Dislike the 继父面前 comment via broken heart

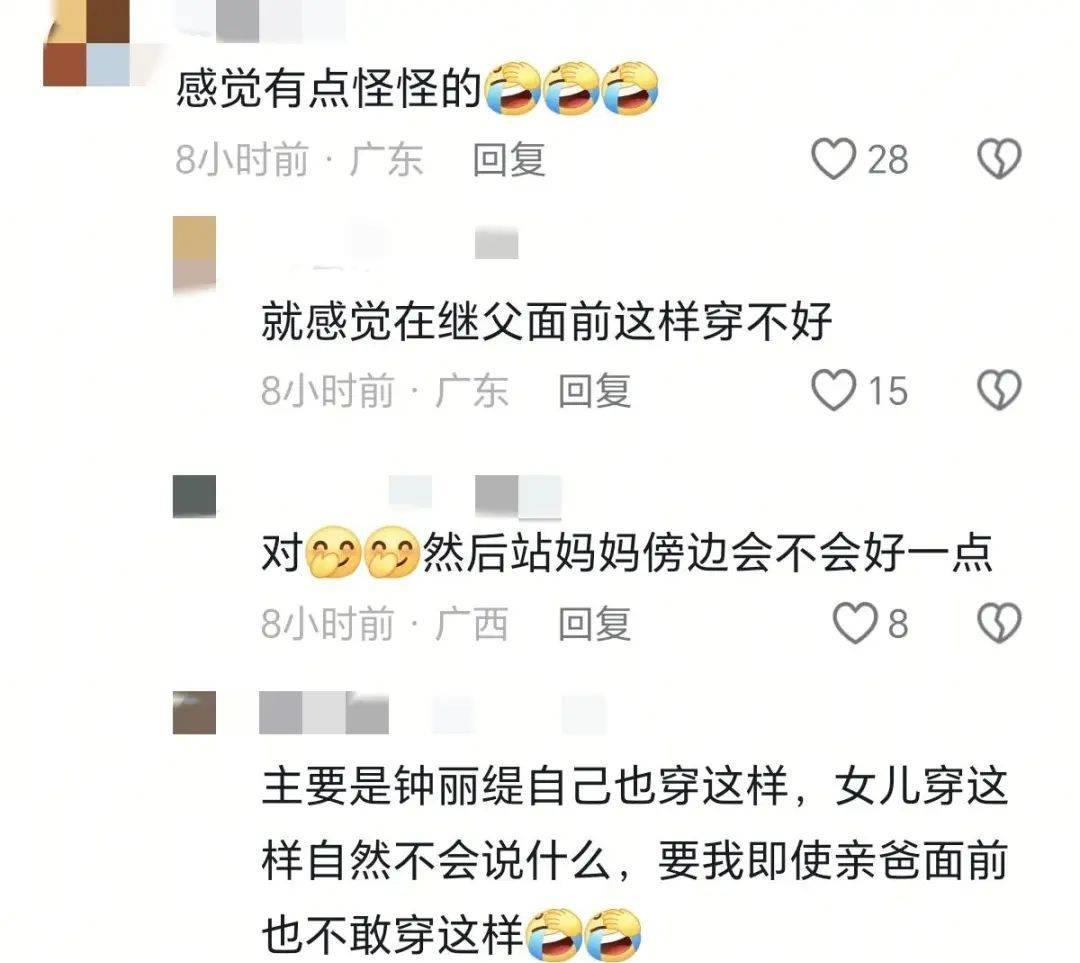click(999, 391)
